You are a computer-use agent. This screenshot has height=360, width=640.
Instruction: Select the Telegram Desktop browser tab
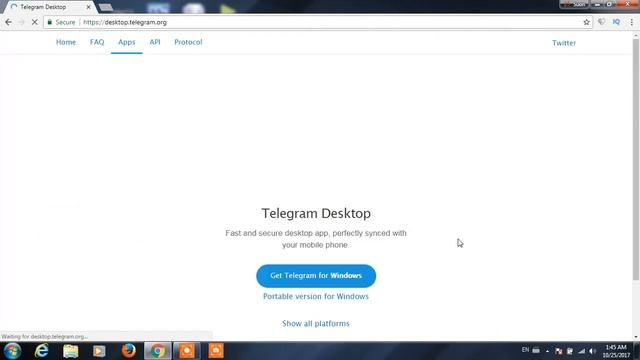coord(49,7)
